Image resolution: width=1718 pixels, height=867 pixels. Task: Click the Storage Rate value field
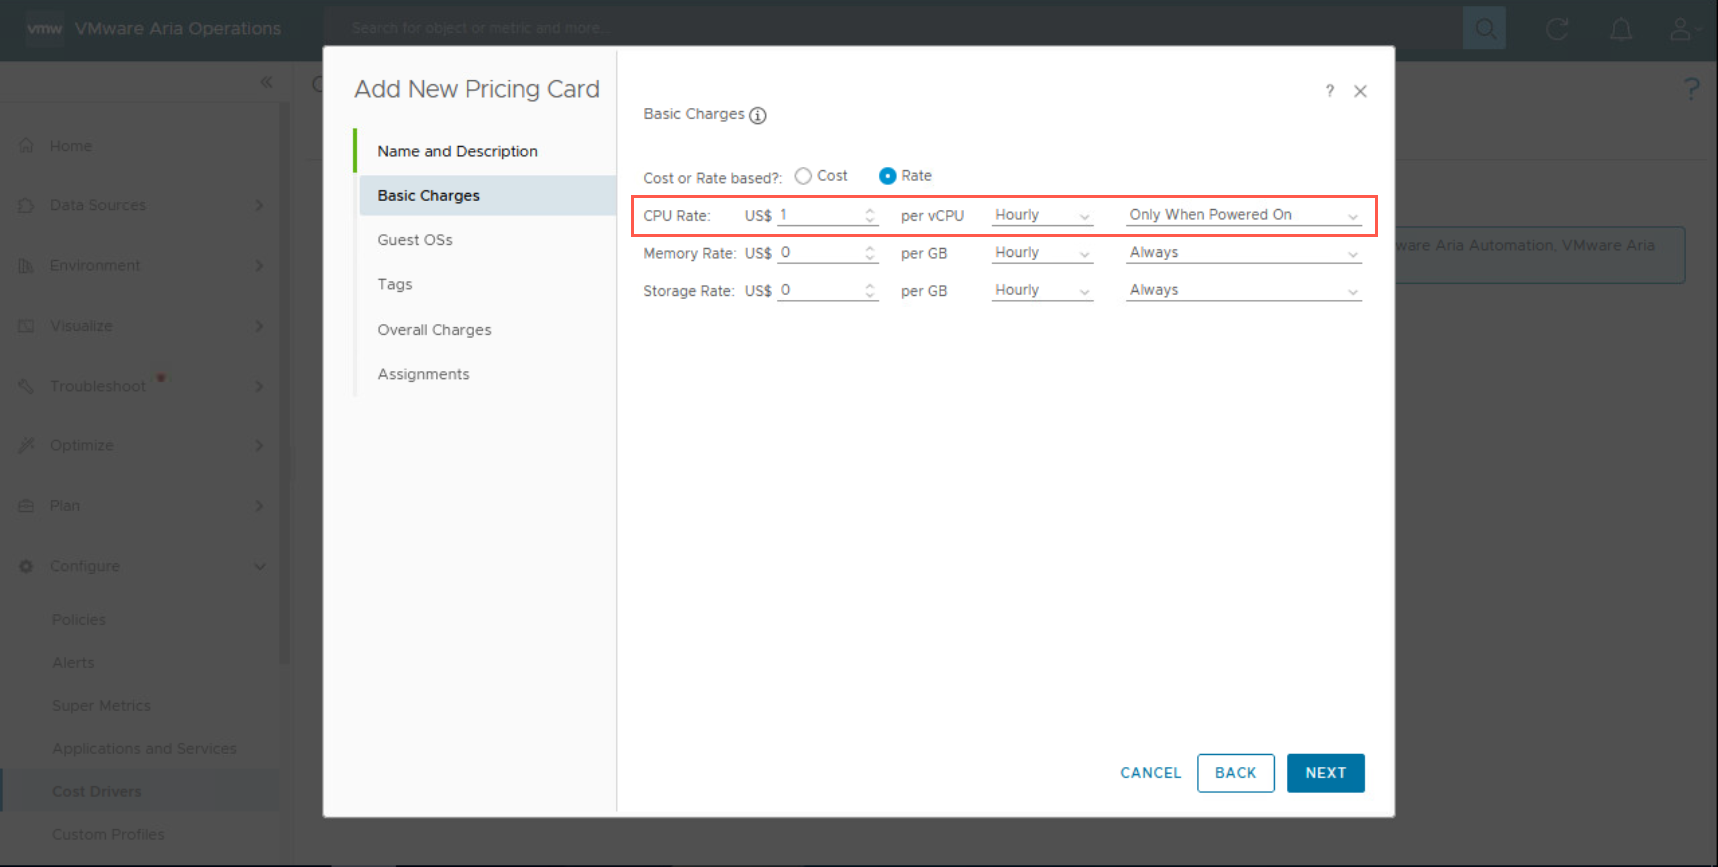click(x=820, y=290)
